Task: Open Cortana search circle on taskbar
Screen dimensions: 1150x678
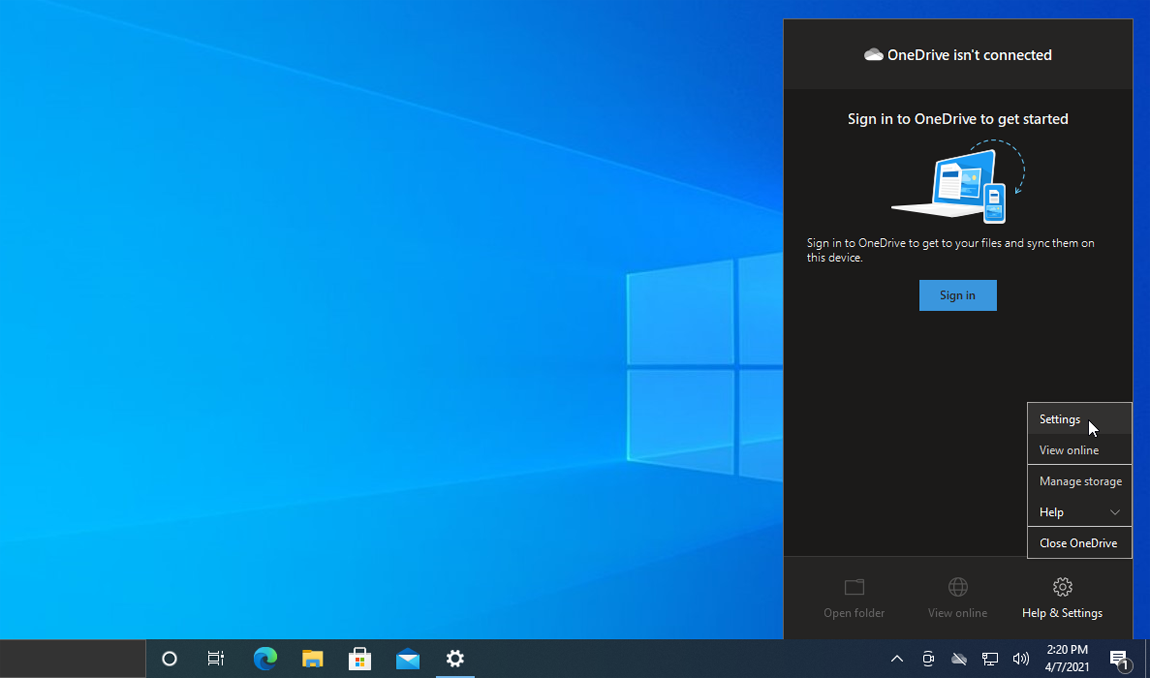Action: coord(169,658)
